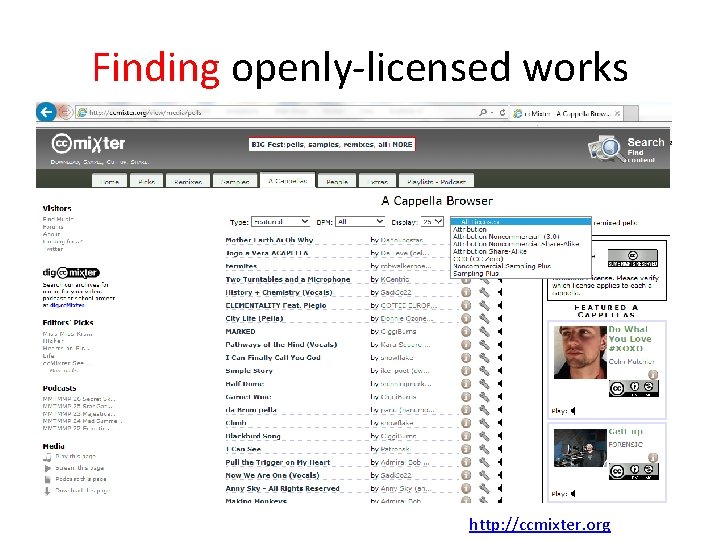Click the BIG Fest announcement banner link
Screen dimensions: 720x540
332,144
